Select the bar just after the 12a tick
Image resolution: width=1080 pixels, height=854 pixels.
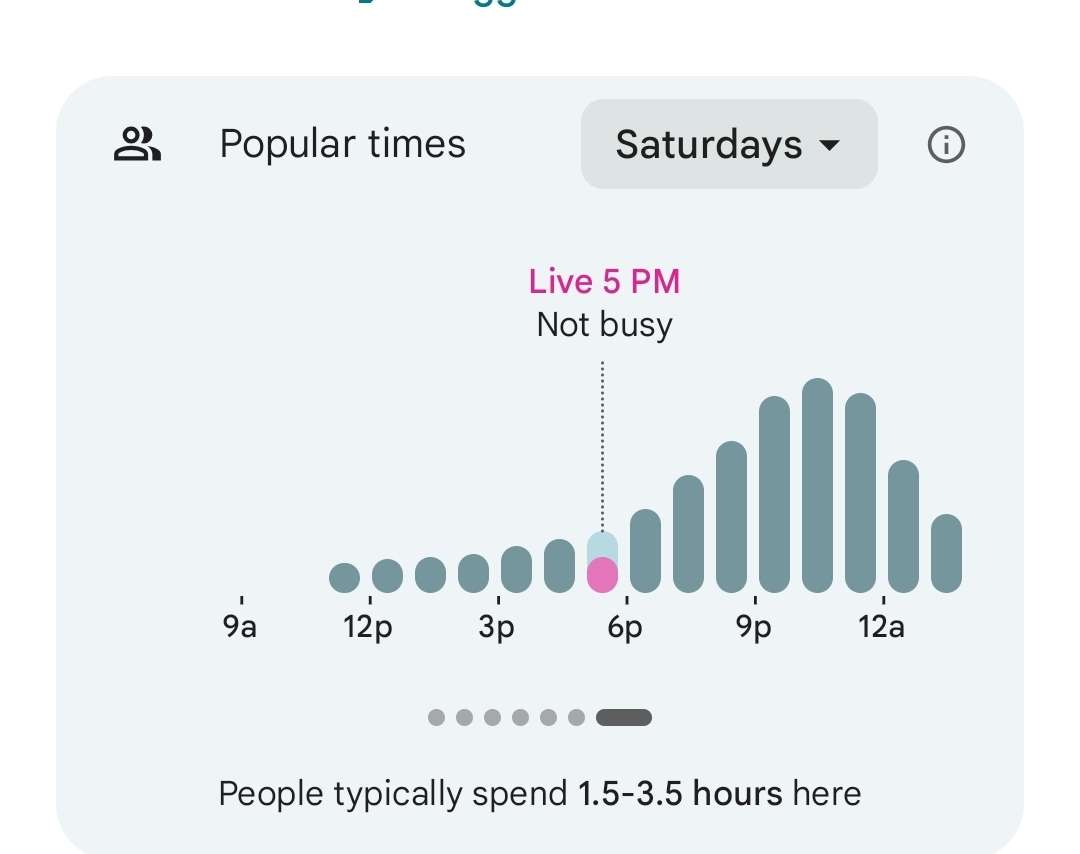pos(903,526)
